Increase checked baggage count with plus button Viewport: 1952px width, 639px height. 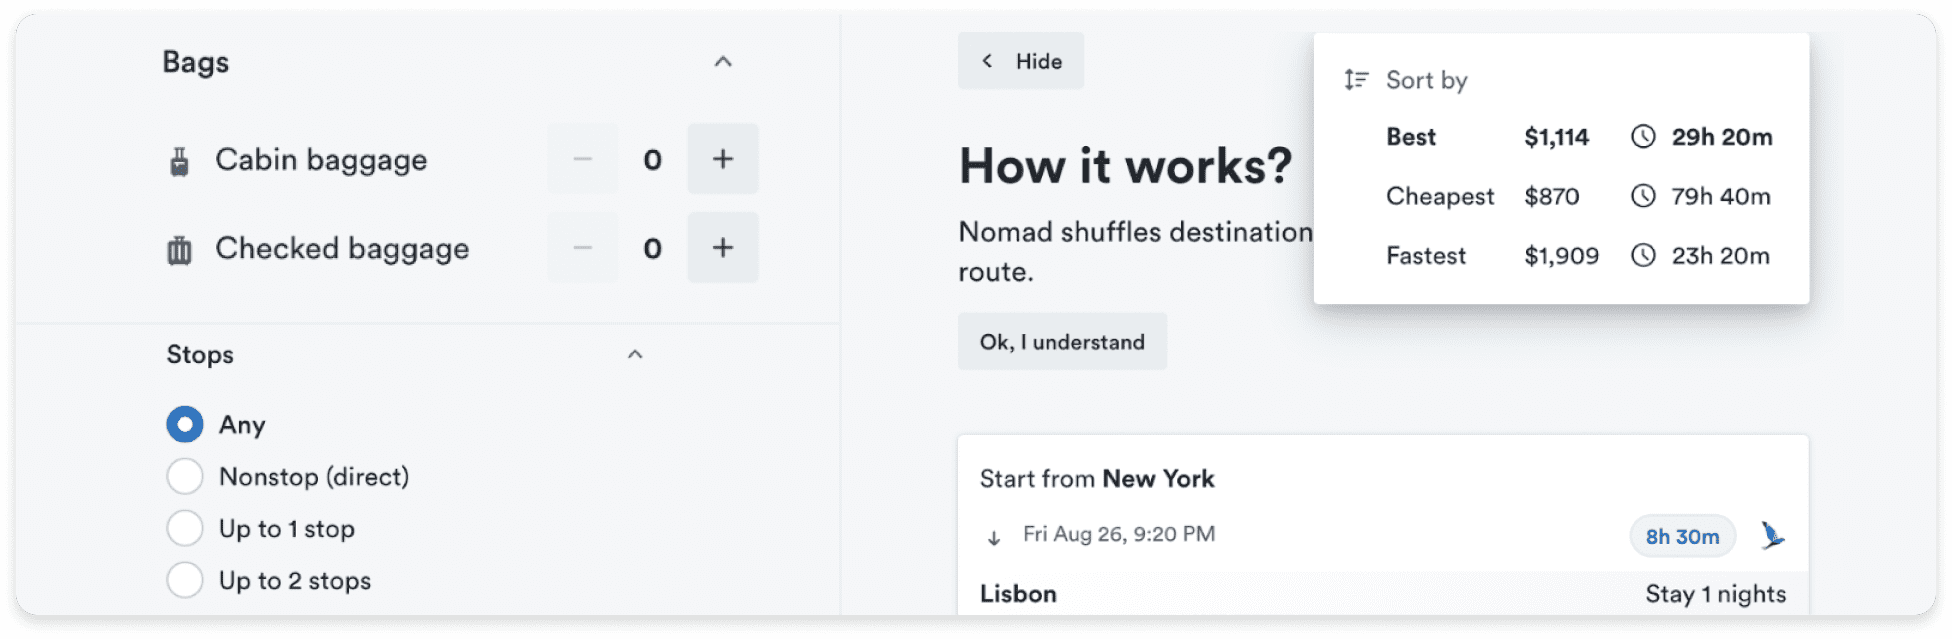click(722, 248)
